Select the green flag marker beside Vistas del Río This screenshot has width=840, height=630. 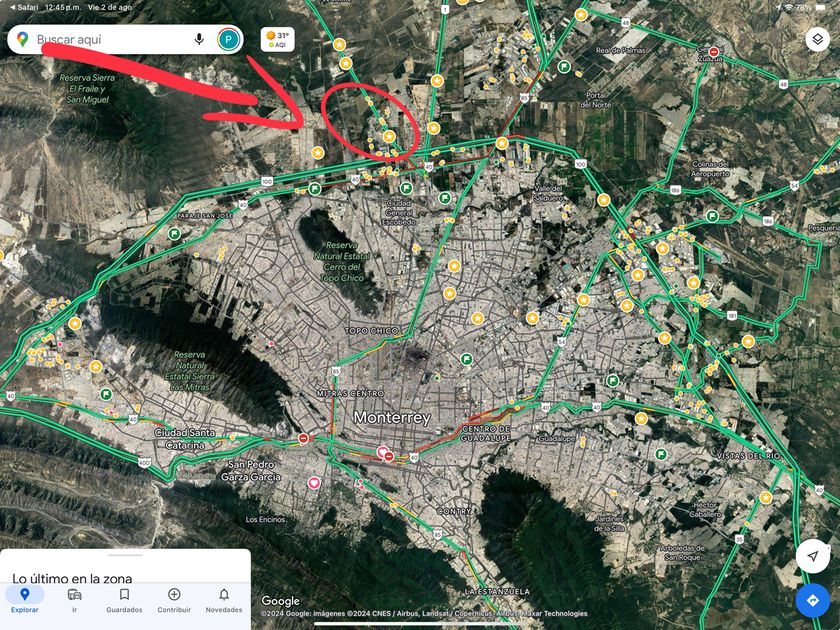[x=661, y=454]
